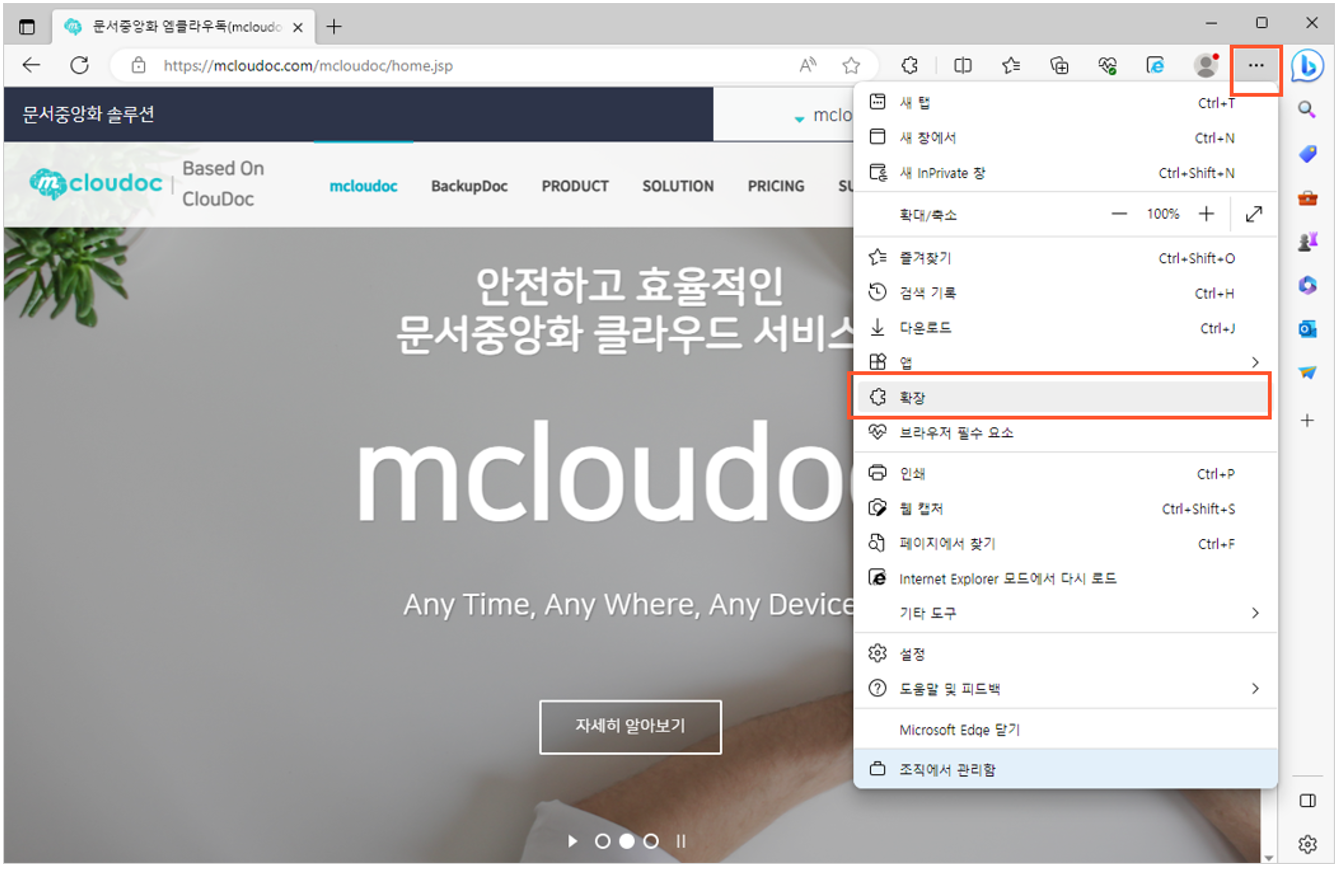Open the sidebar shopping tag icon
Screen dimensions: 1340x870
[x=1307, y=154]
